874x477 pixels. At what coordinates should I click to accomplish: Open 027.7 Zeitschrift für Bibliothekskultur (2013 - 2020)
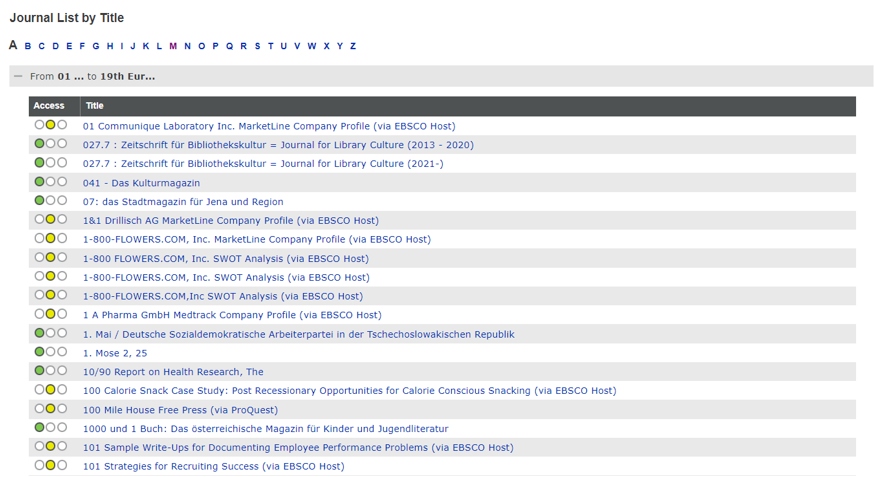pyautogui.click(x=278, y=145)
